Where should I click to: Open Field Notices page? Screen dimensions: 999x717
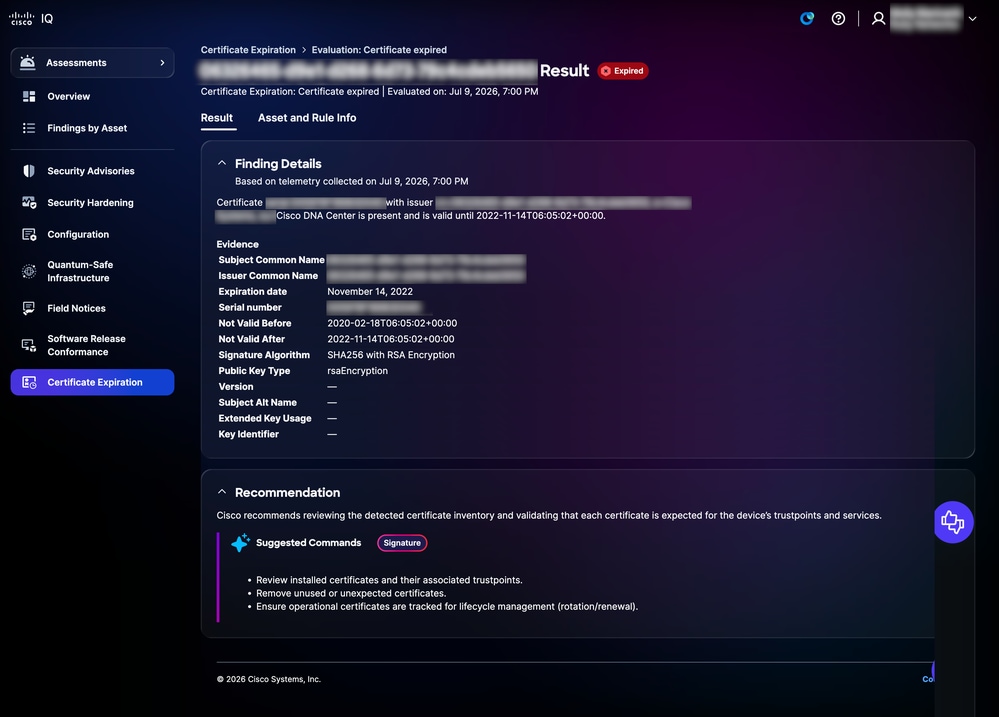[76, 308]
